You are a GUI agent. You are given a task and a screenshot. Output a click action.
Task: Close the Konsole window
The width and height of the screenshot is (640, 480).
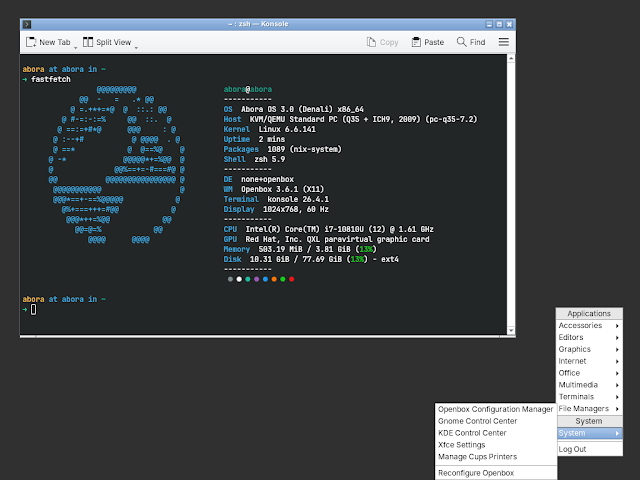click(509, 24)
